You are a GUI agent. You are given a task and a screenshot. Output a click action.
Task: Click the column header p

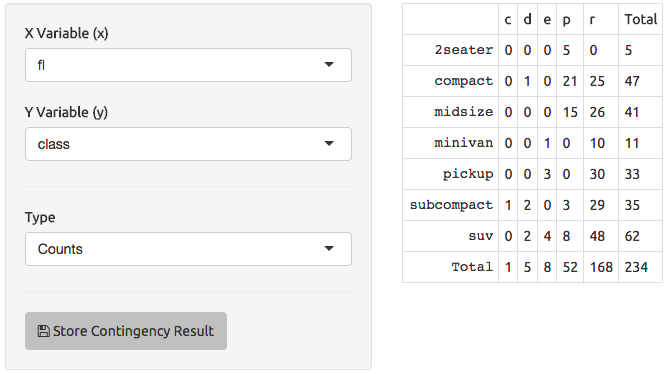click(566, 21)
